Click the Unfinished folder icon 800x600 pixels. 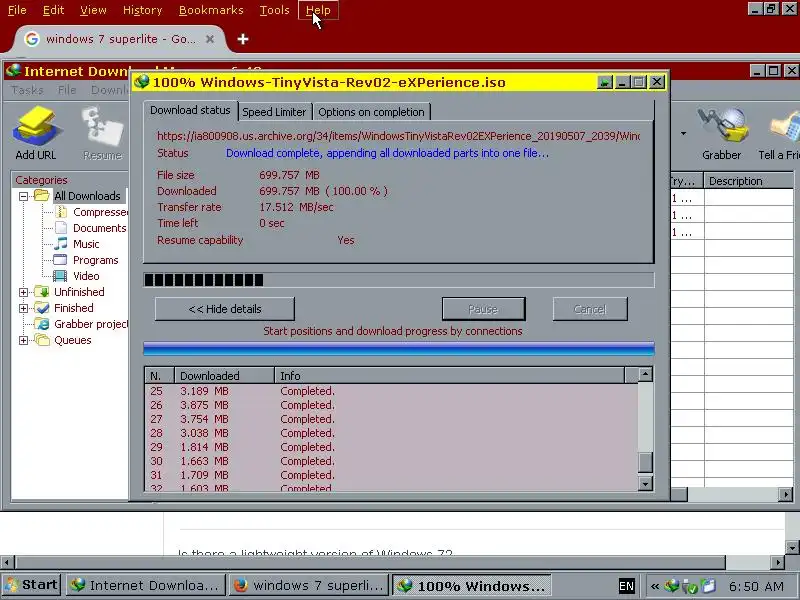click(42, 292)
